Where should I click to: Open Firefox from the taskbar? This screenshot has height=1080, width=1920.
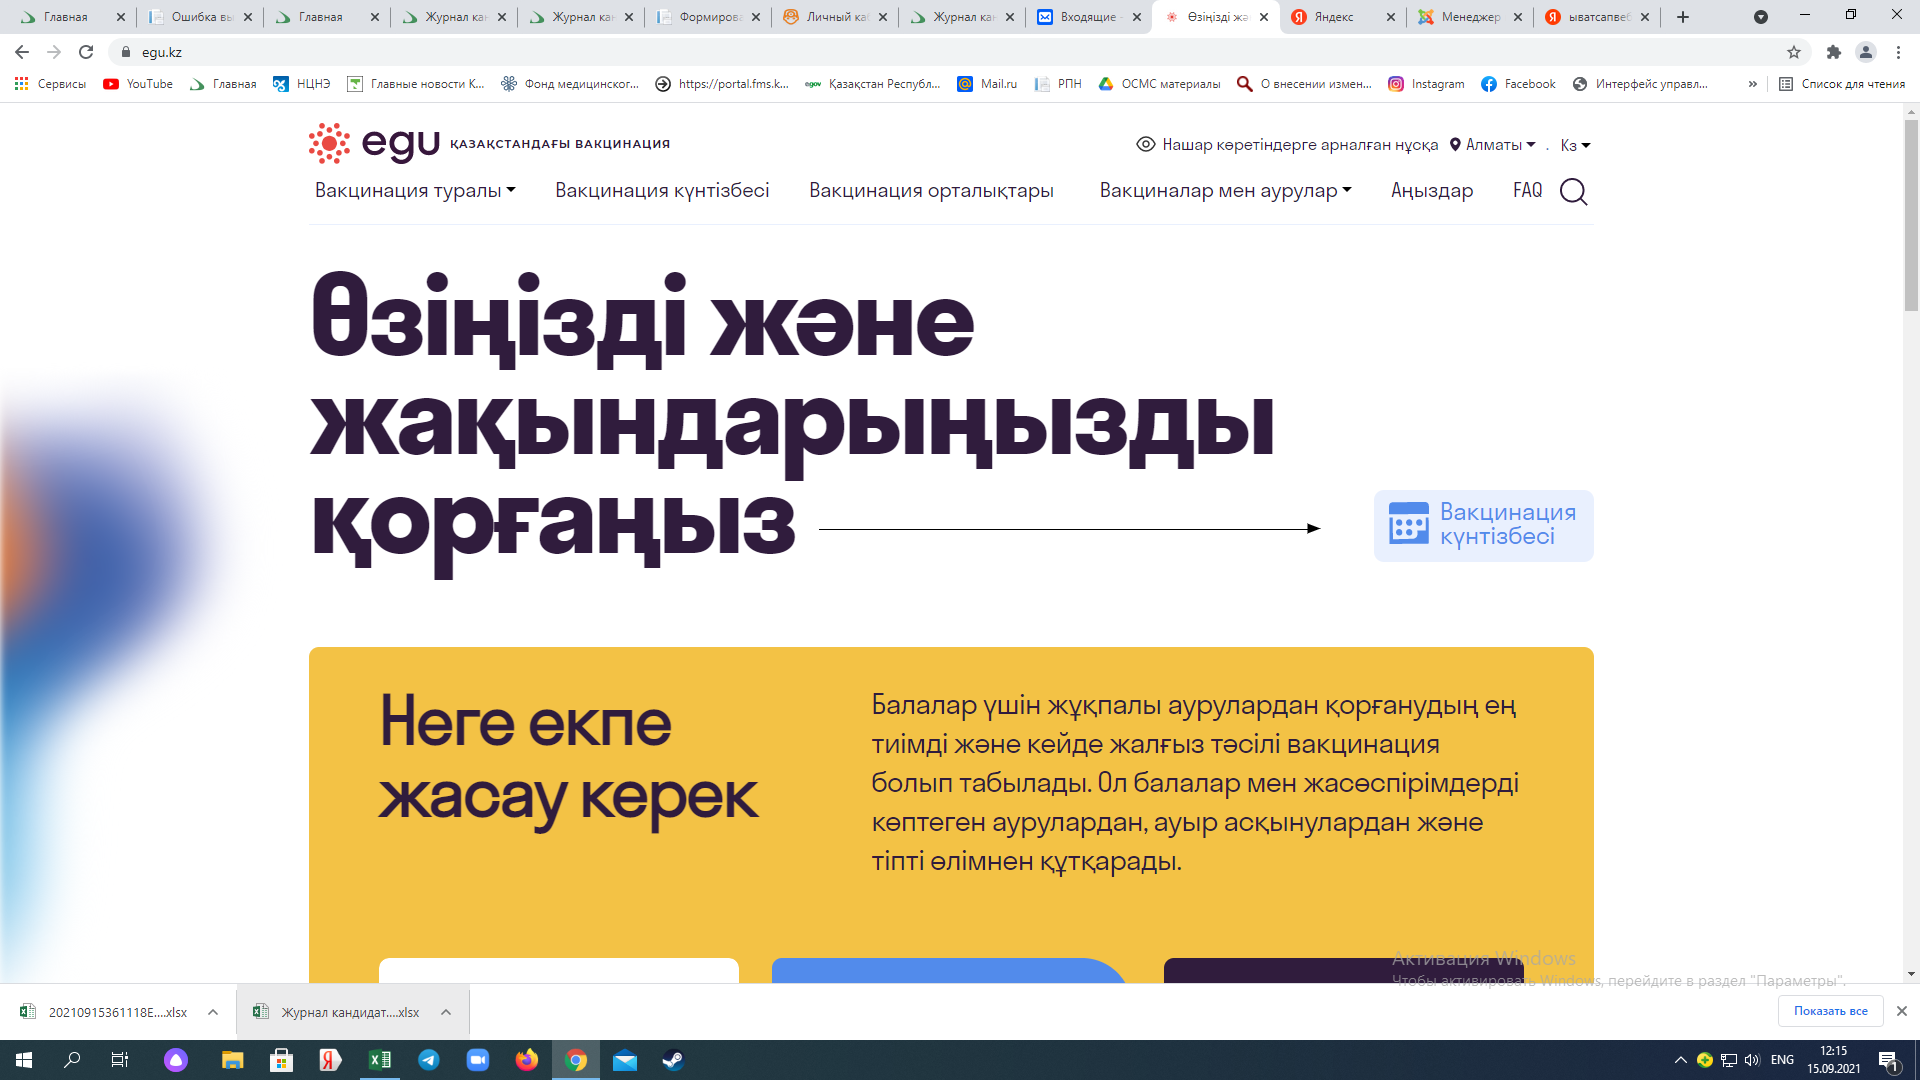[x=527, y=1060]
